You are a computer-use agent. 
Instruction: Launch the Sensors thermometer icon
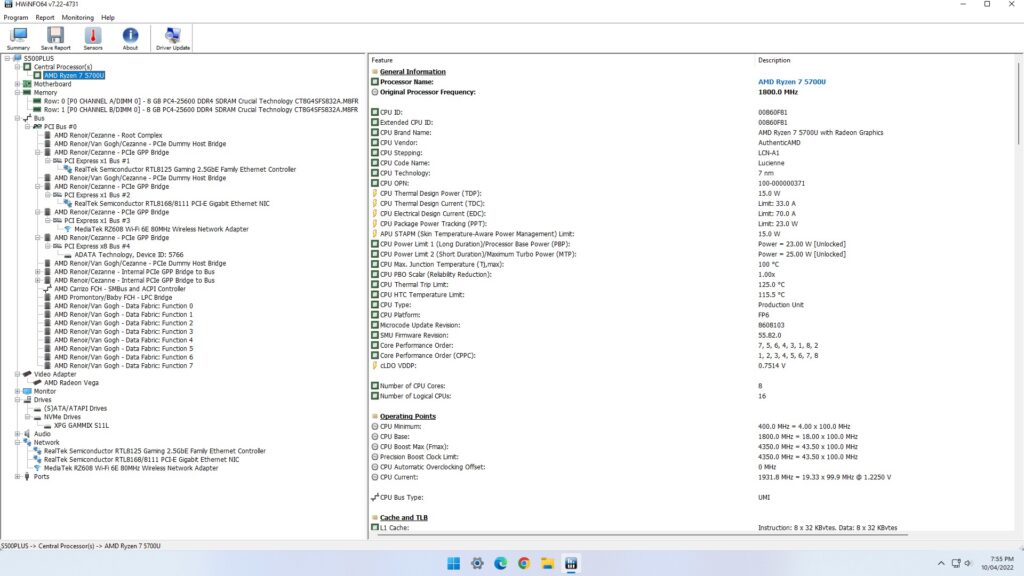92,38
